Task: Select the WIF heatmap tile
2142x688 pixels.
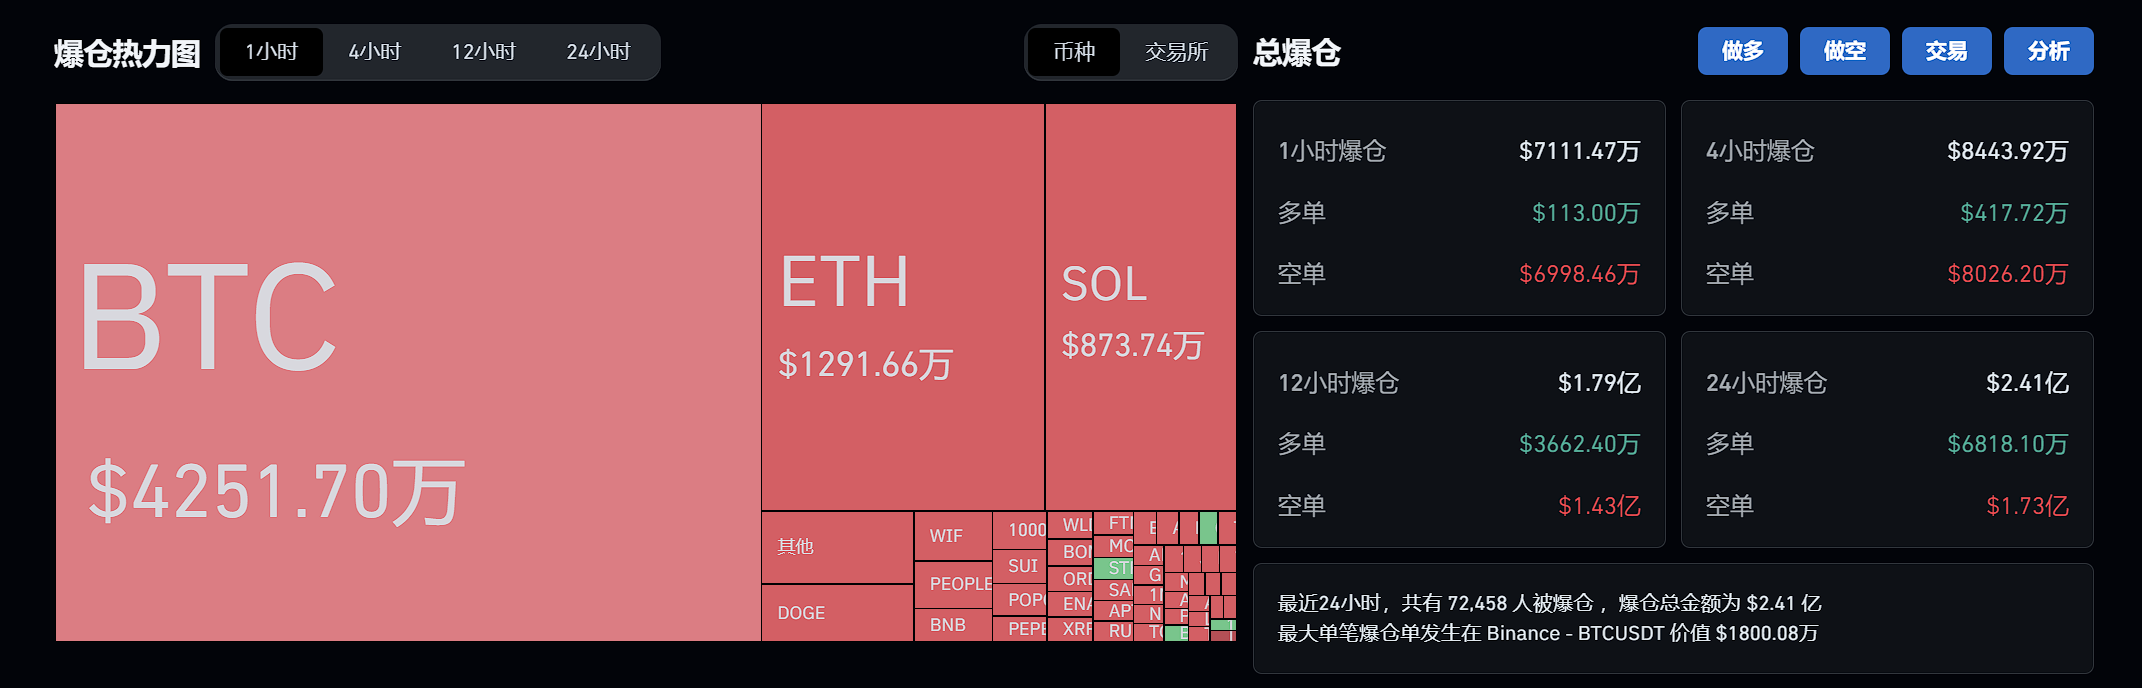Action: [x=953, y=536]
